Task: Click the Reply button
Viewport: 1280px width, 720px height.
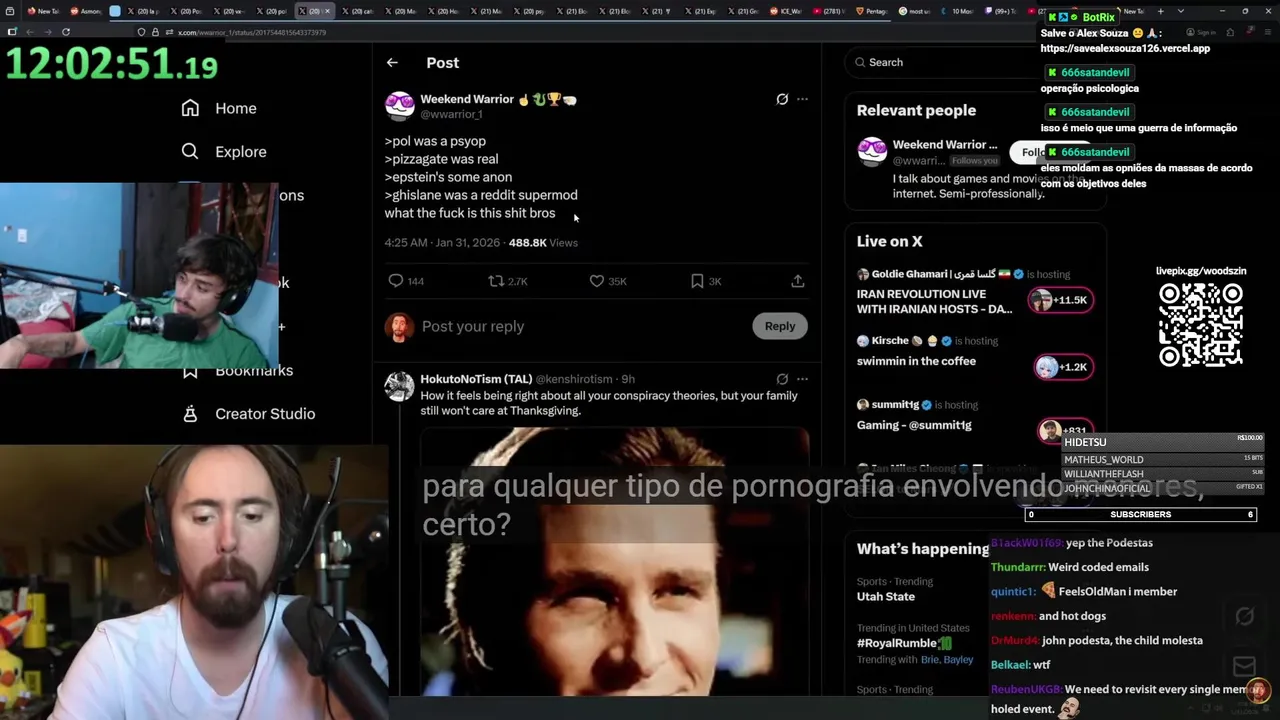Action: pos(780,326)
